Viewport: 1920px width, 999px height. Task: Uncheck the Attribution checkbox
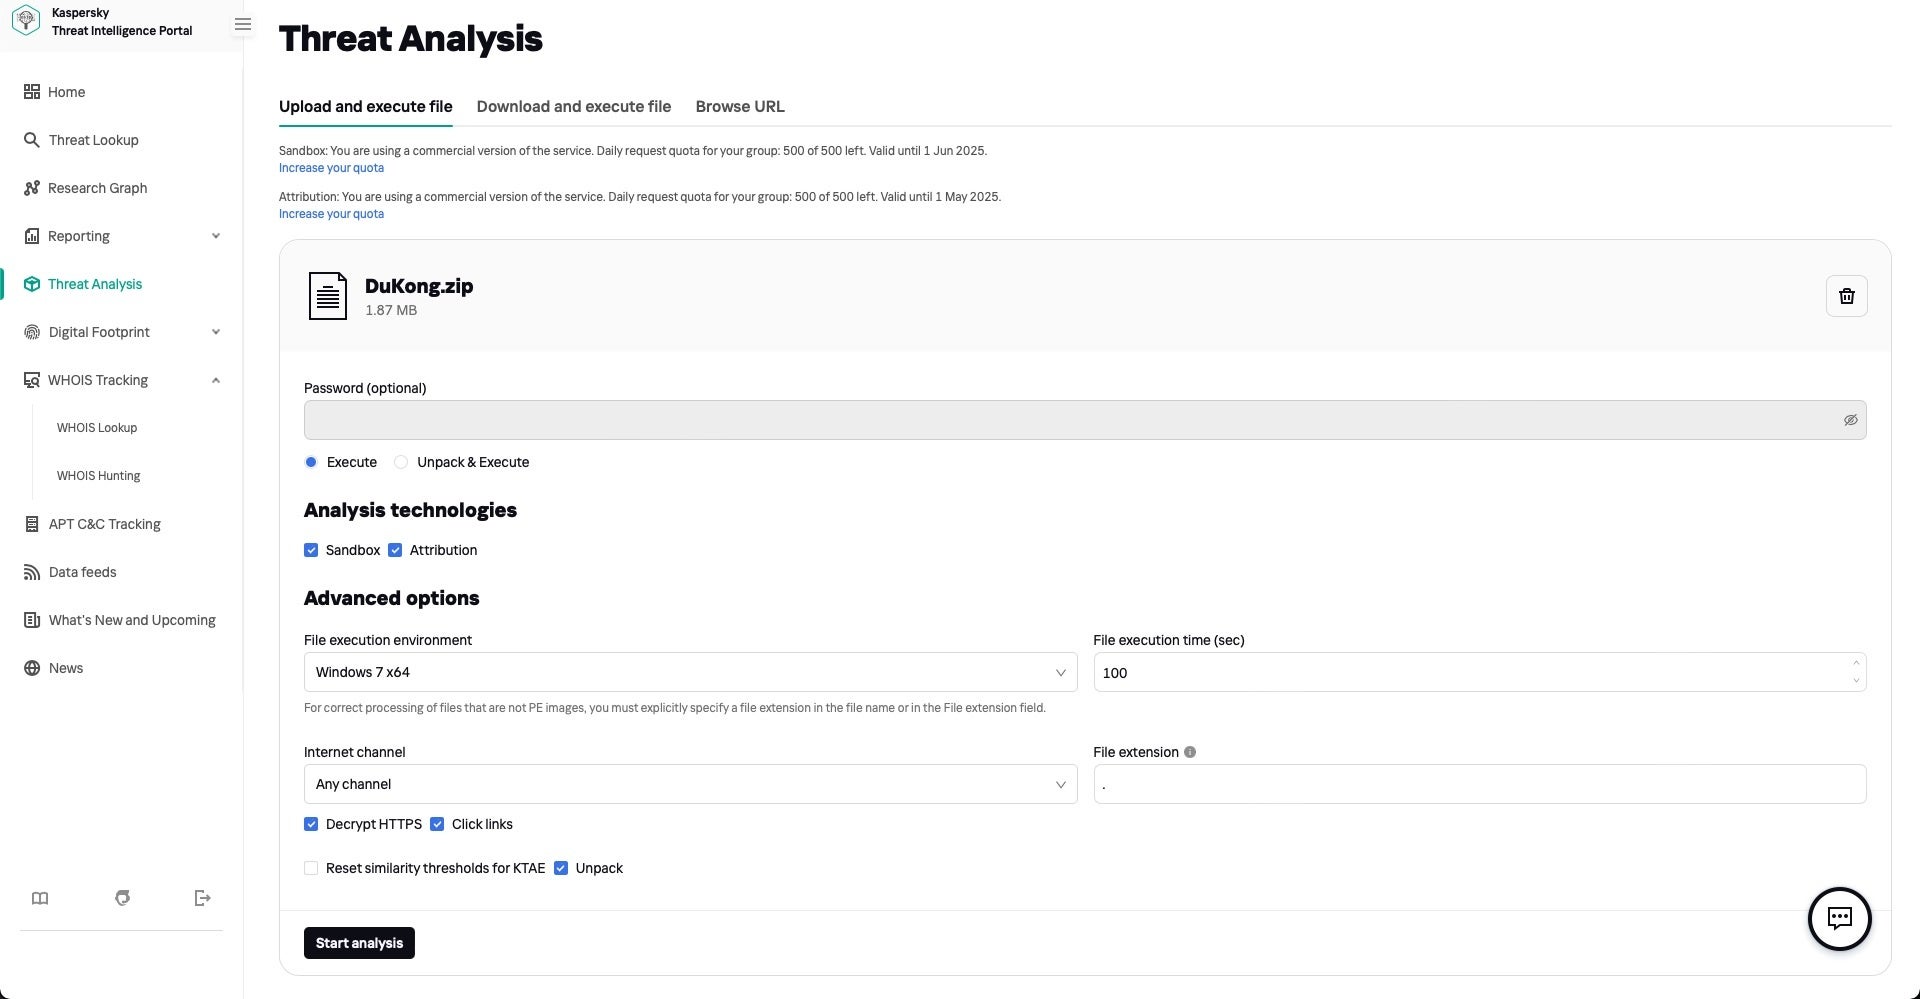coord(395,550)
